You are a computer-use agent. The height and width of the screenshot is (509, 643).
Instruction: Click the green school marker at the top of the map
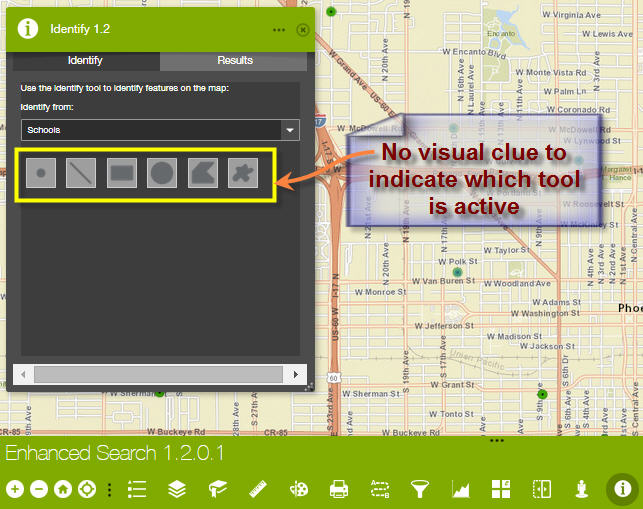point(331,12)
